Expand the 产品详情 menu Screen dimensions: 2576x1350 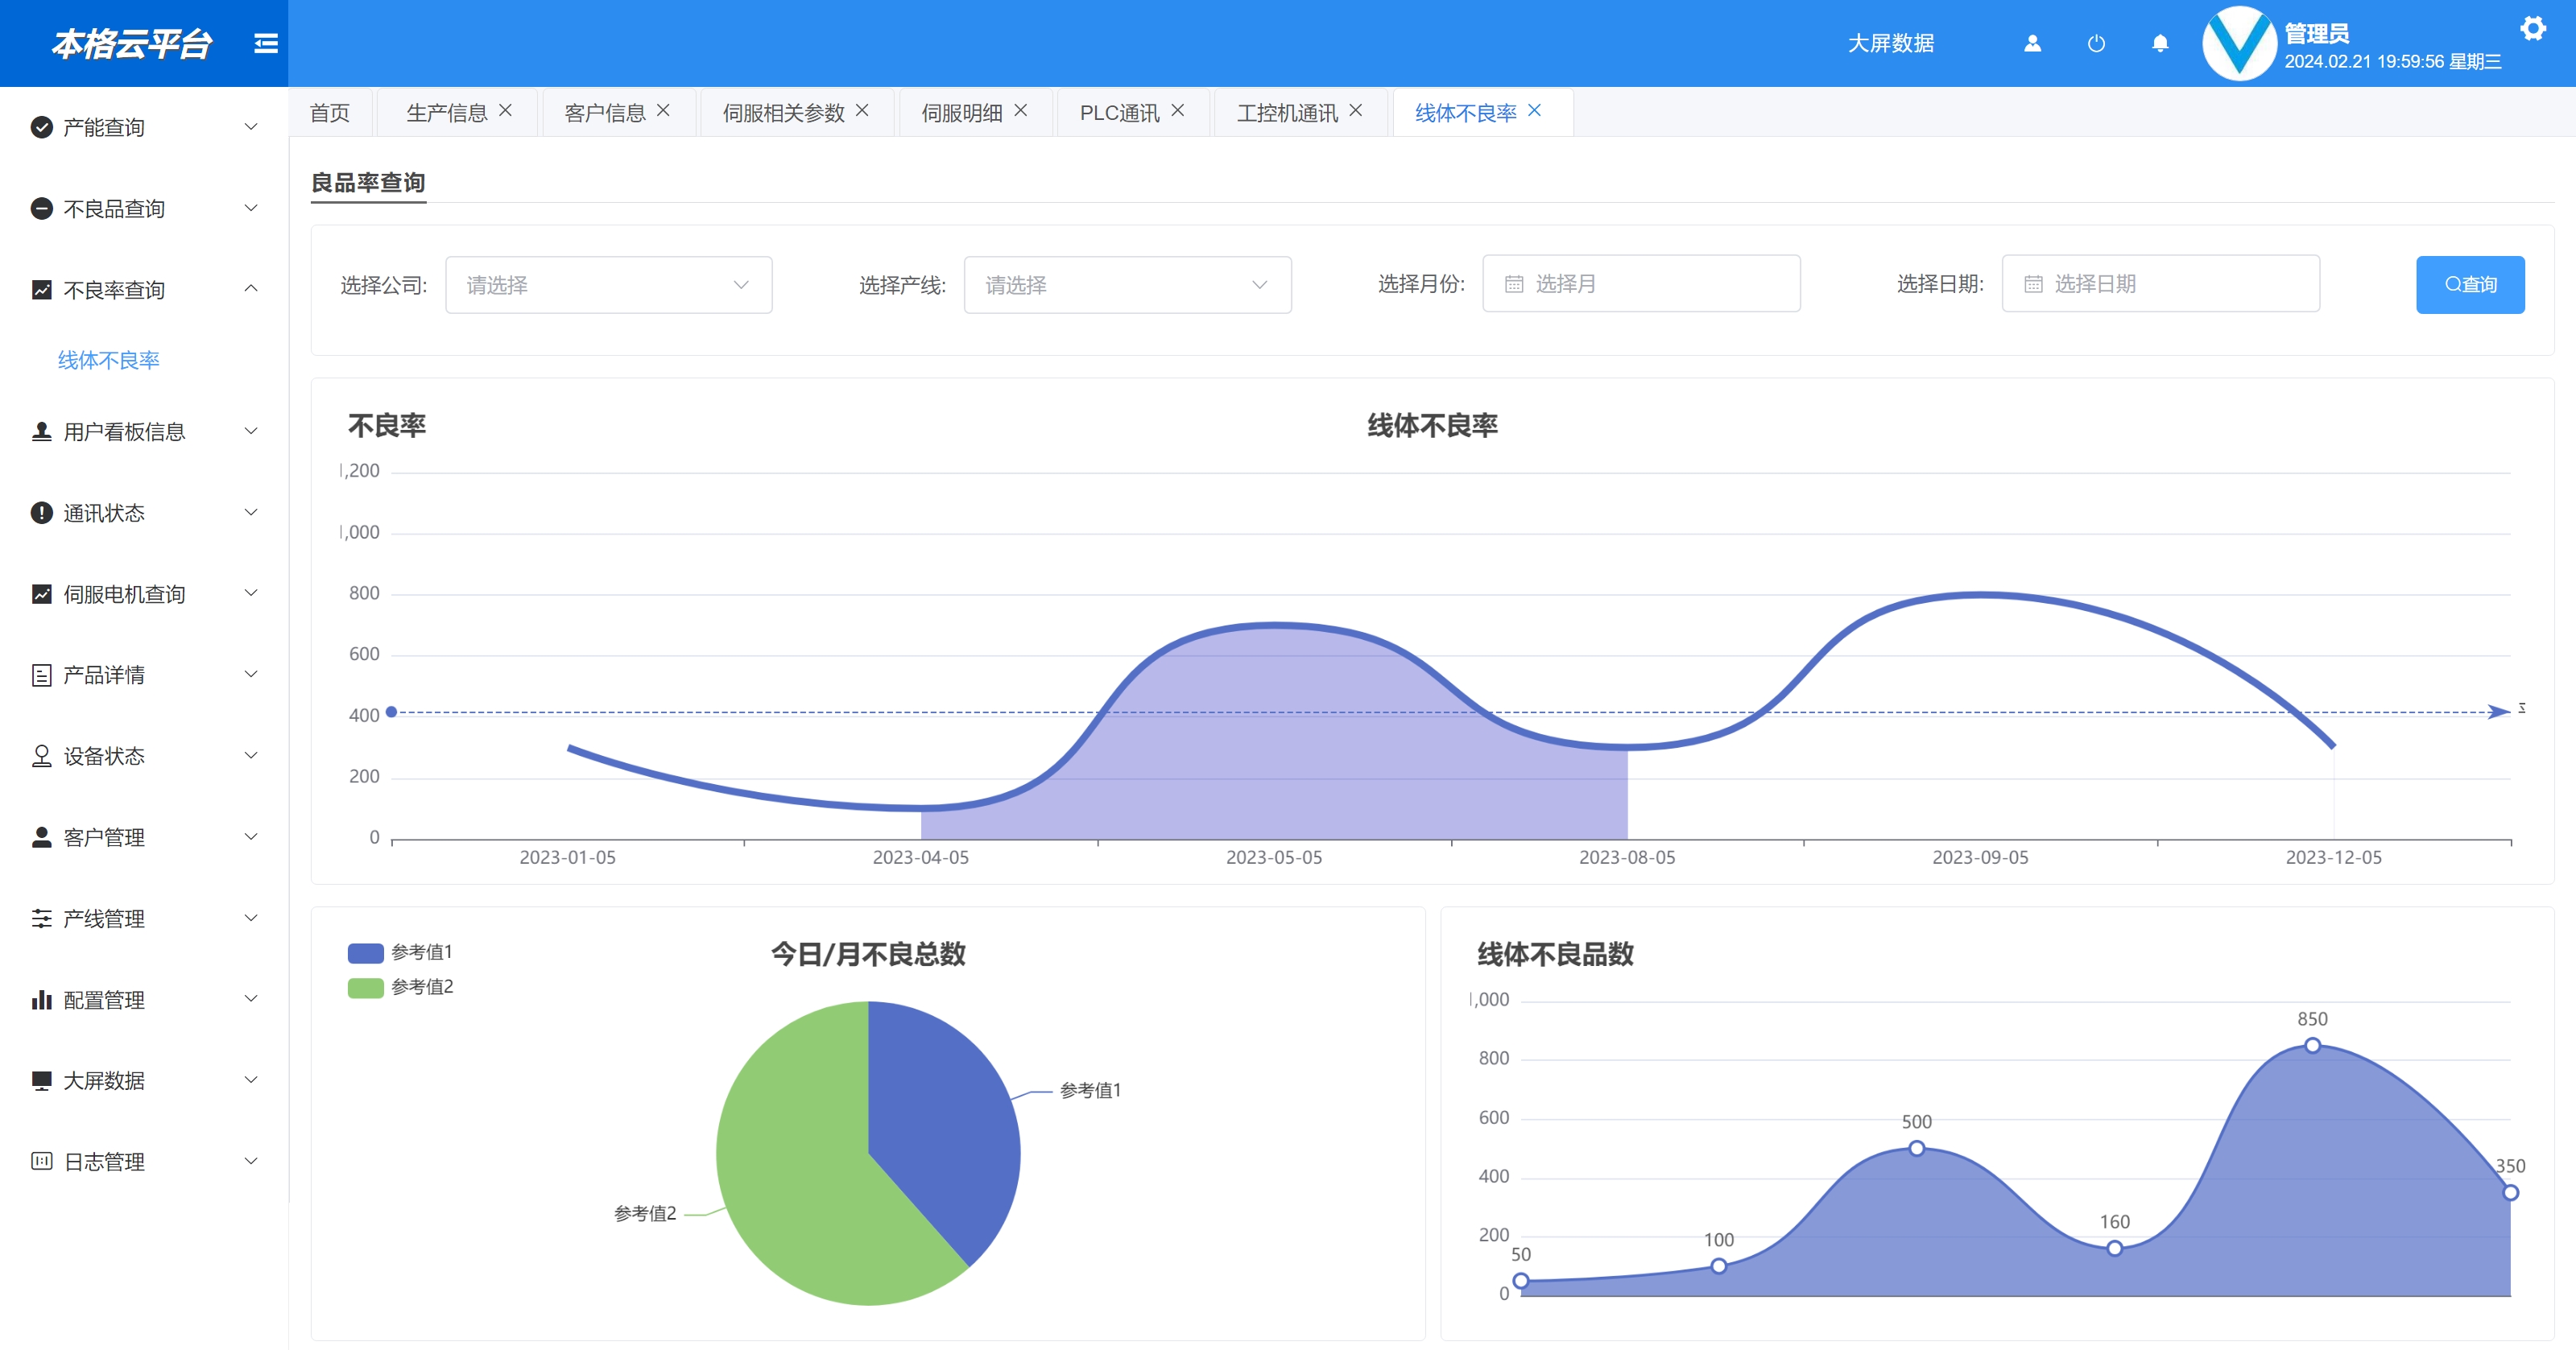point(251,675)
